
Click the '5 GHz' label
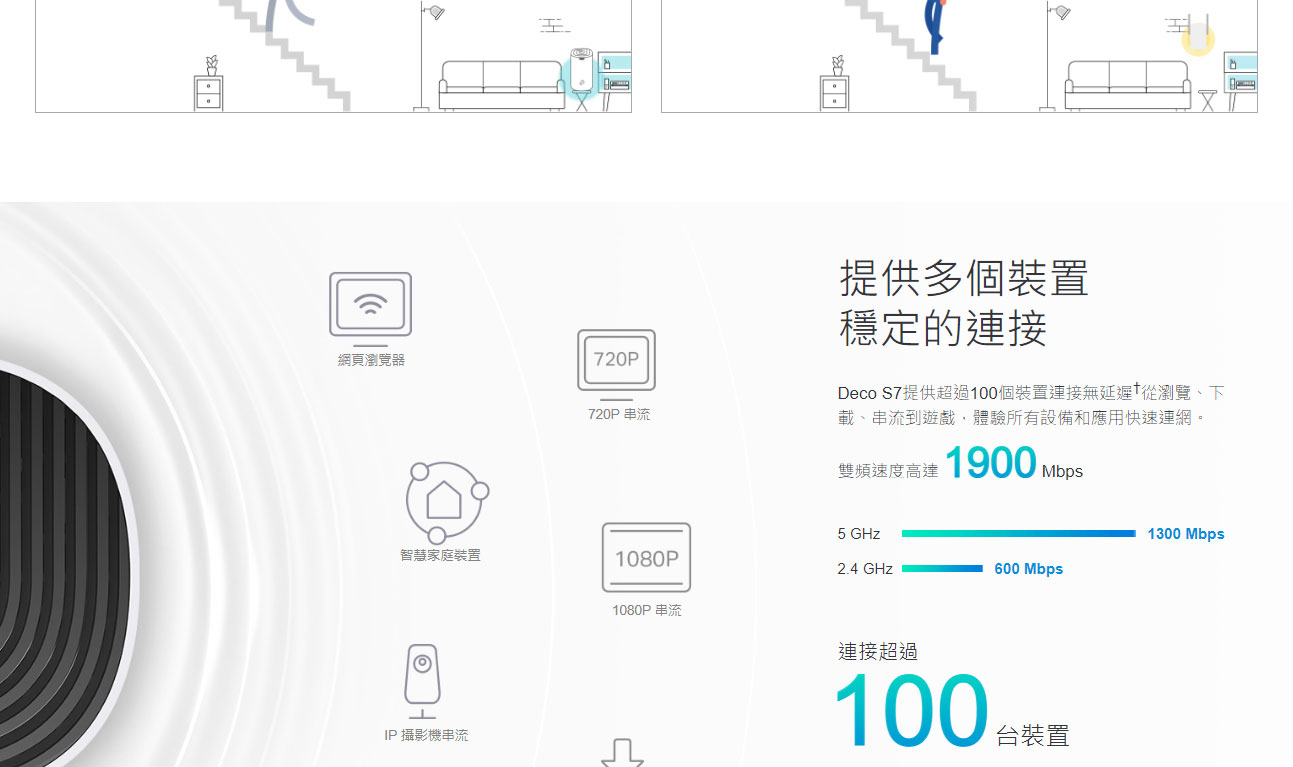point(859,534)
